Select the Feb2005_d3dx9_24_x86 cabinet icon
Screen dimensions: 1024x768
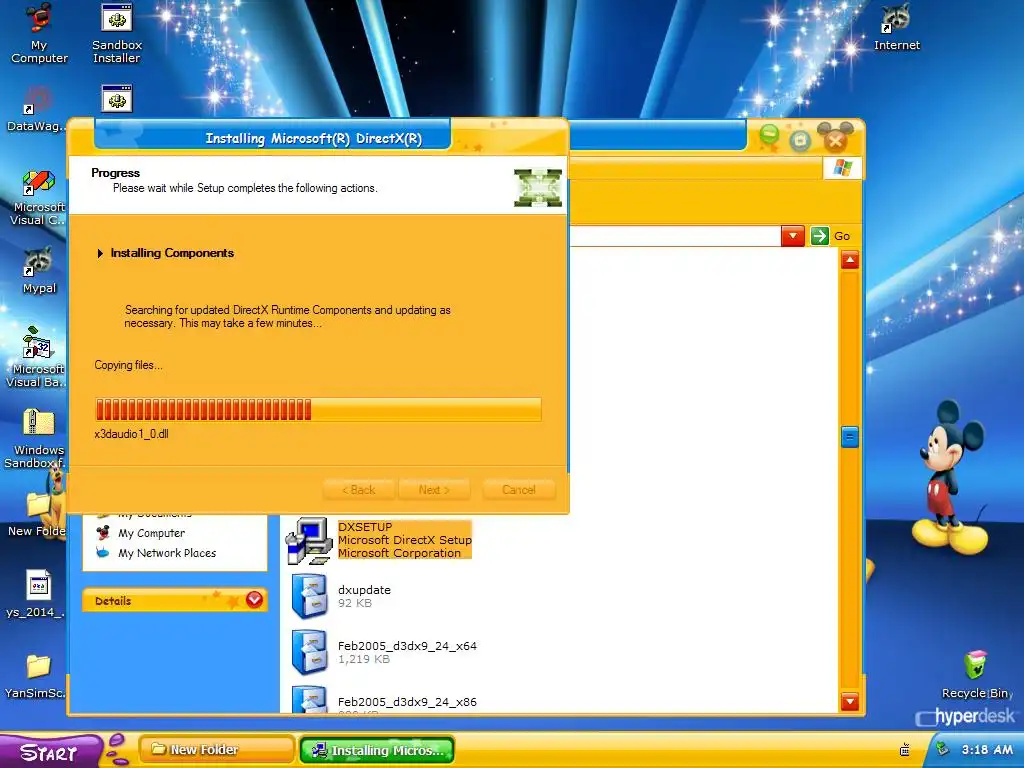click(x=310, y=699)
